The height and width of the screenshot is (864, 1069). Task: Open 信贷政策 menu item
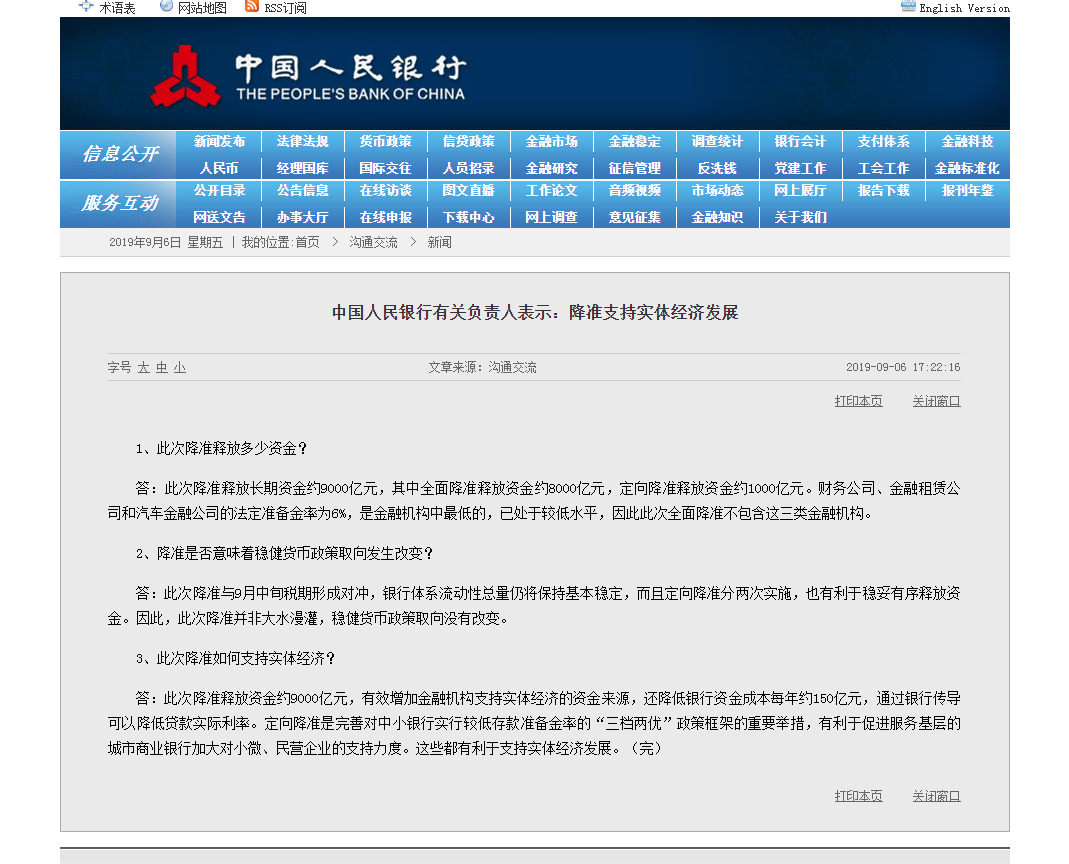coord(468,141)
